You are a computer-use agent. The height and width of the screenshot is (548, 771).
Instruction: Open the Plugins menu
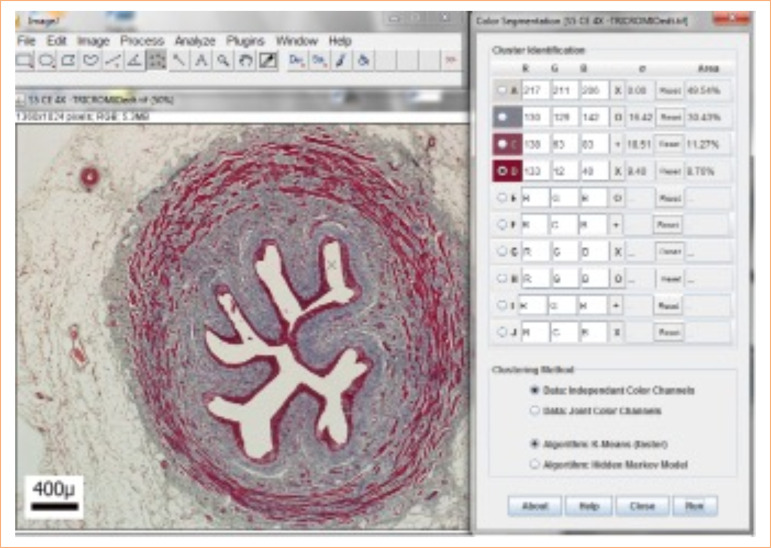pyautogui.click(x=245, y=41)
